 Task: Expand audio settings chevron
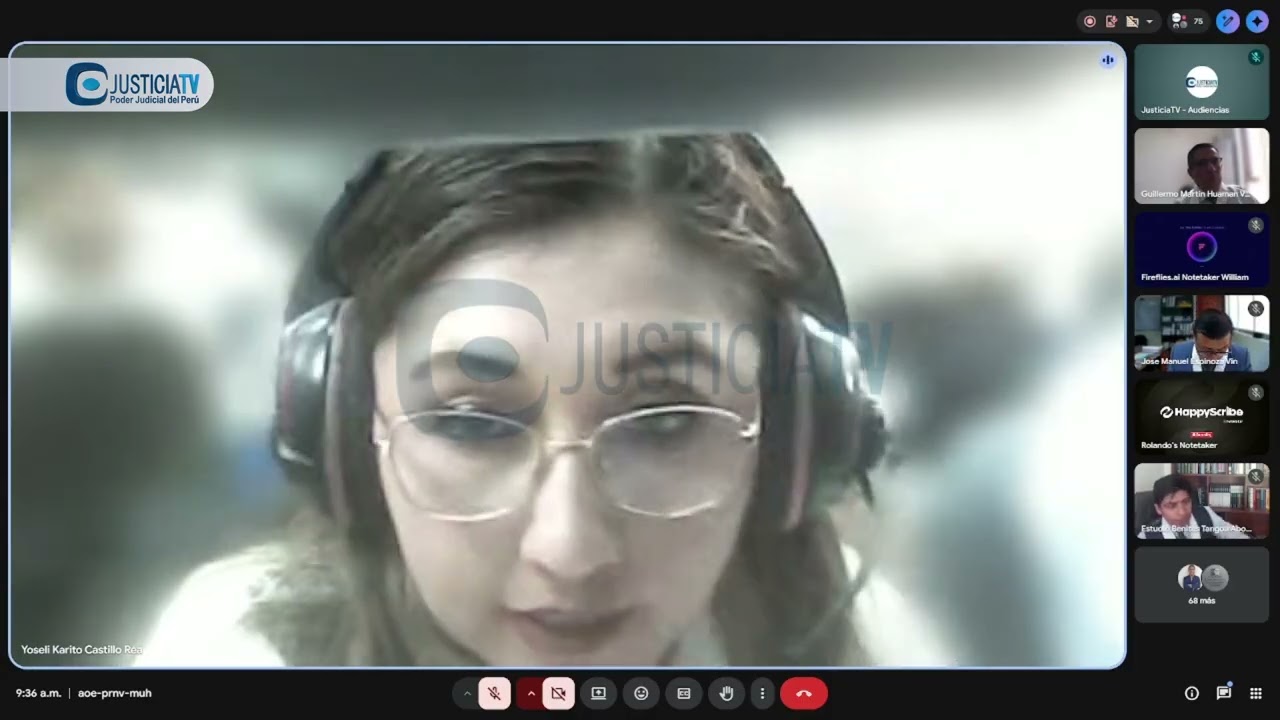pos(467,693)
